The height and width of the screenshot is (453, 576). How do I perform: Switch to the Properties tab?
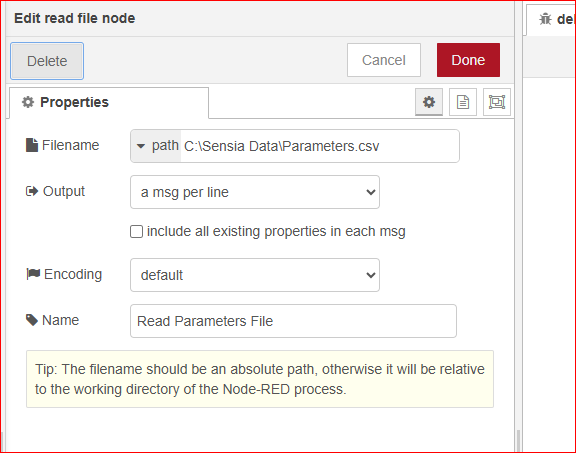(x=109, y=103)
